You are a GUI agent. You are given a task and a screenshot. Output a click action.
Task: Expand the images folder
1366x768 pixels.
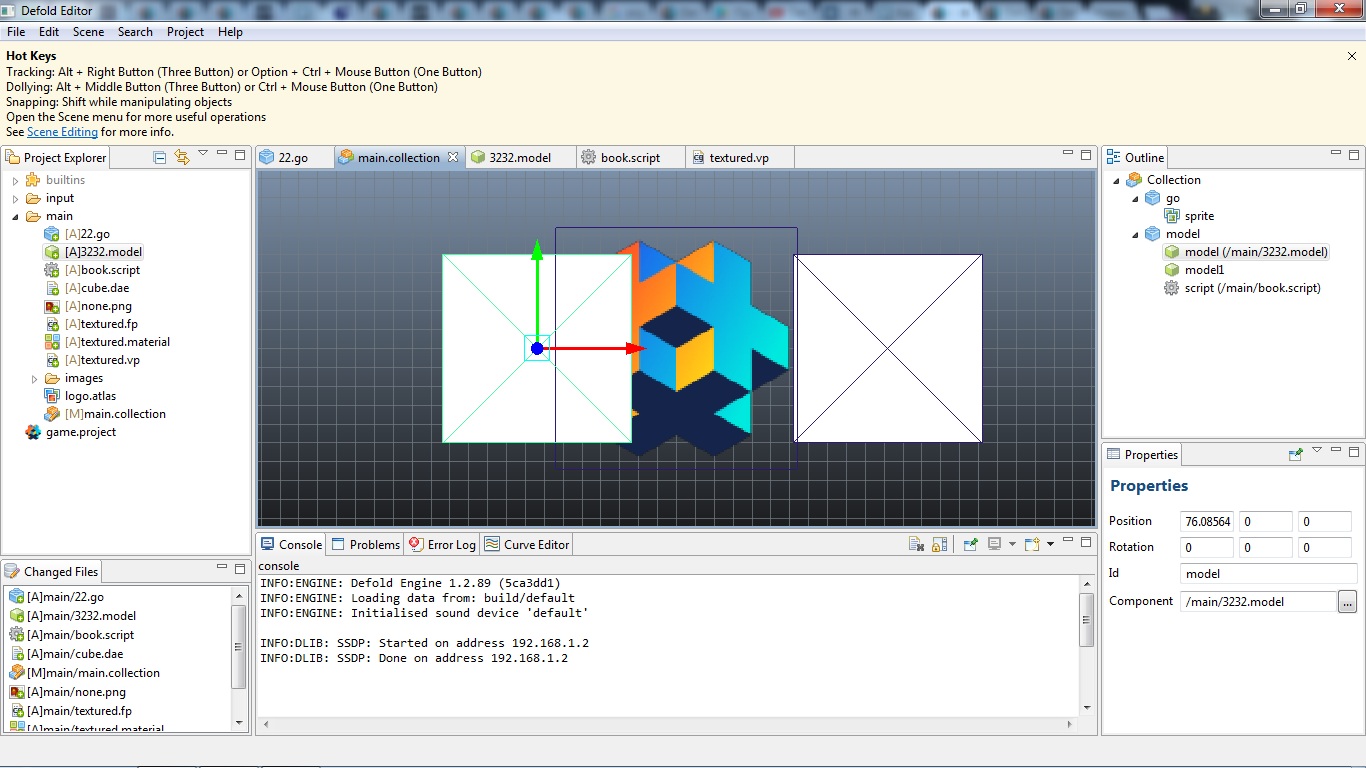tap(34, 379)
